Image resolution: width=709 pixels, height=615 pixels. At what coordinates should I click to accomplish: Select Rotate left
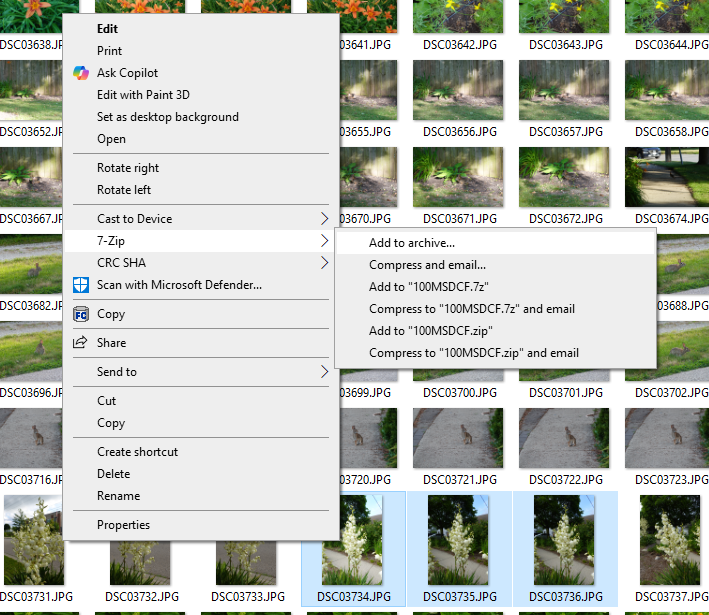coord(201,190)
